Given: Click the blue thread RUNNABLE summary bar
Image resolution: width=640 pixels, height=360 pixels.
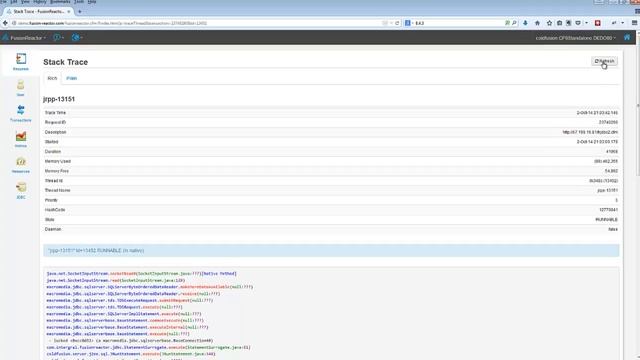Looking at the screenshot, I should click(x=331, y=251).
